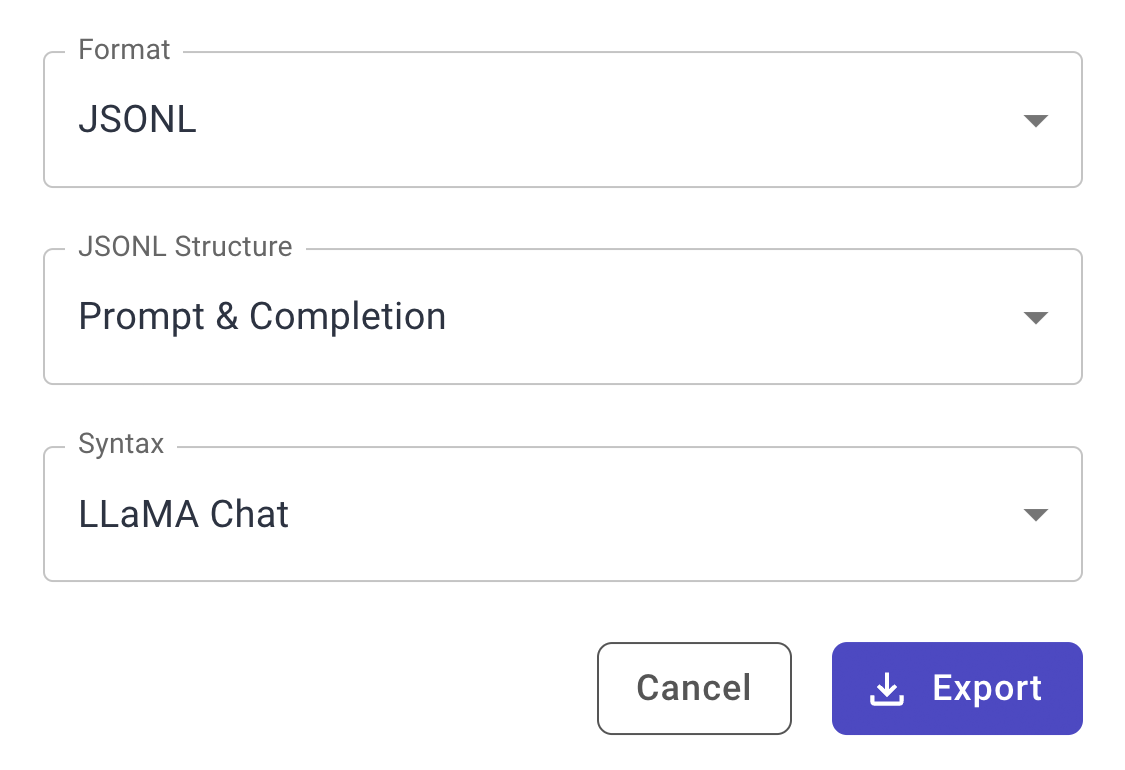Screen dimensions: 1125x770
Task: Click the Format field label
Action: click(x=124, y=49)
